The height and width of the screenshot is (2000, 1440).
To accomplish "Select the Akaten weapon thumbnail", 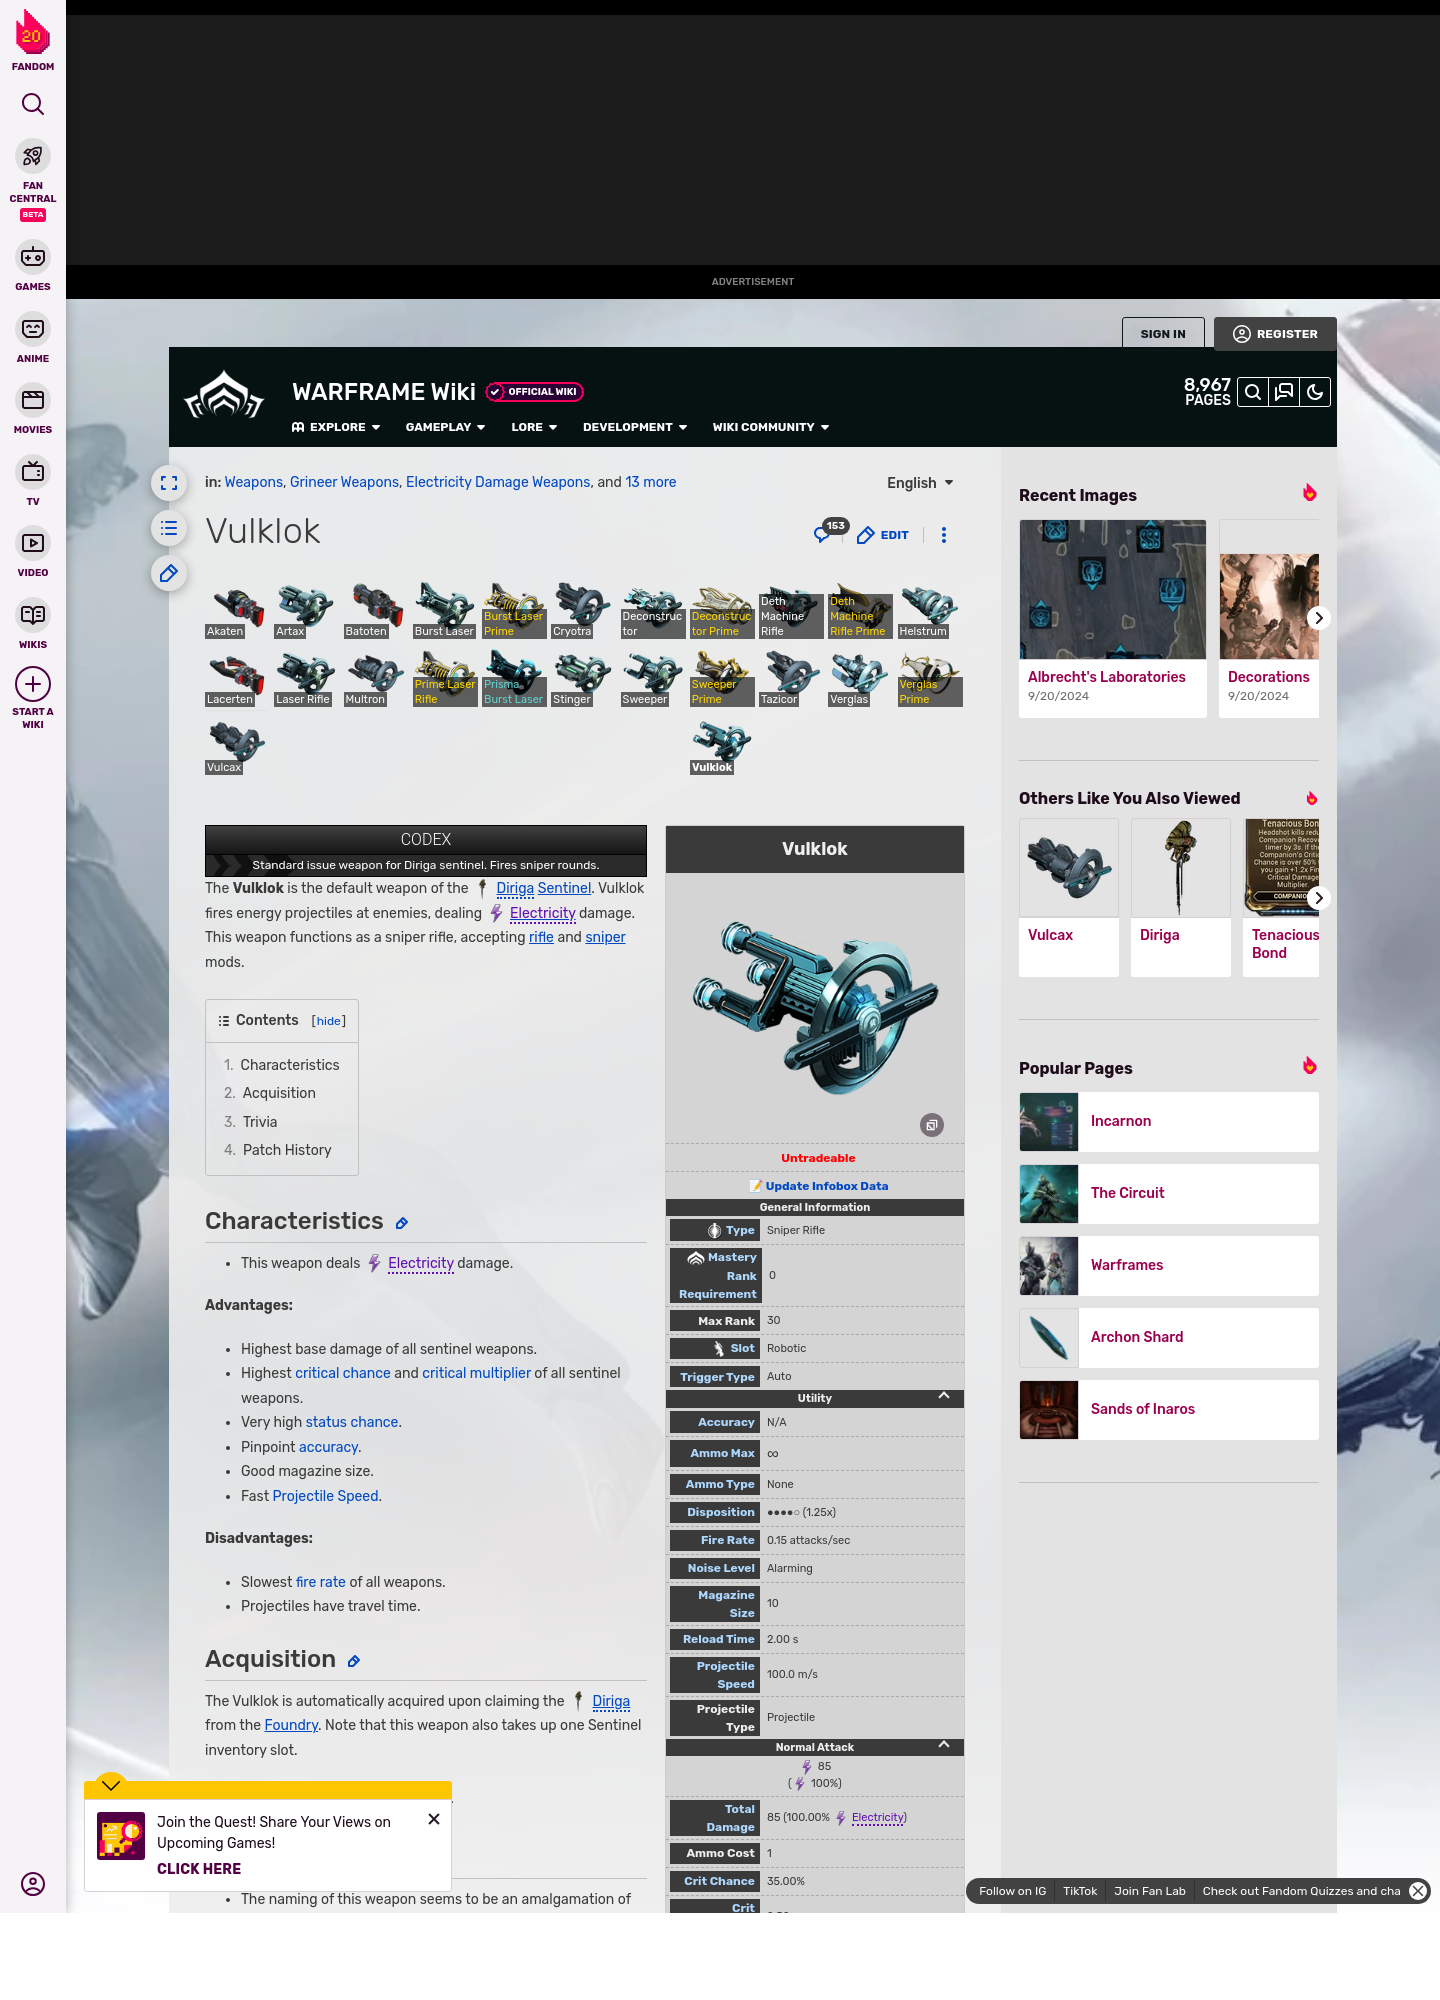I will (236, 610).
